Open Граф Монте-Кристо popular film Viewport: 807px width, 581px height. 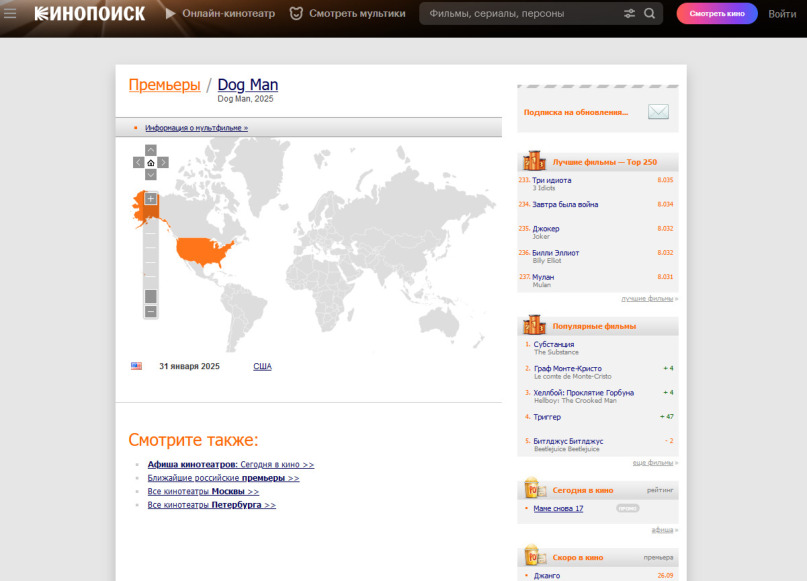tap(567, 368)
